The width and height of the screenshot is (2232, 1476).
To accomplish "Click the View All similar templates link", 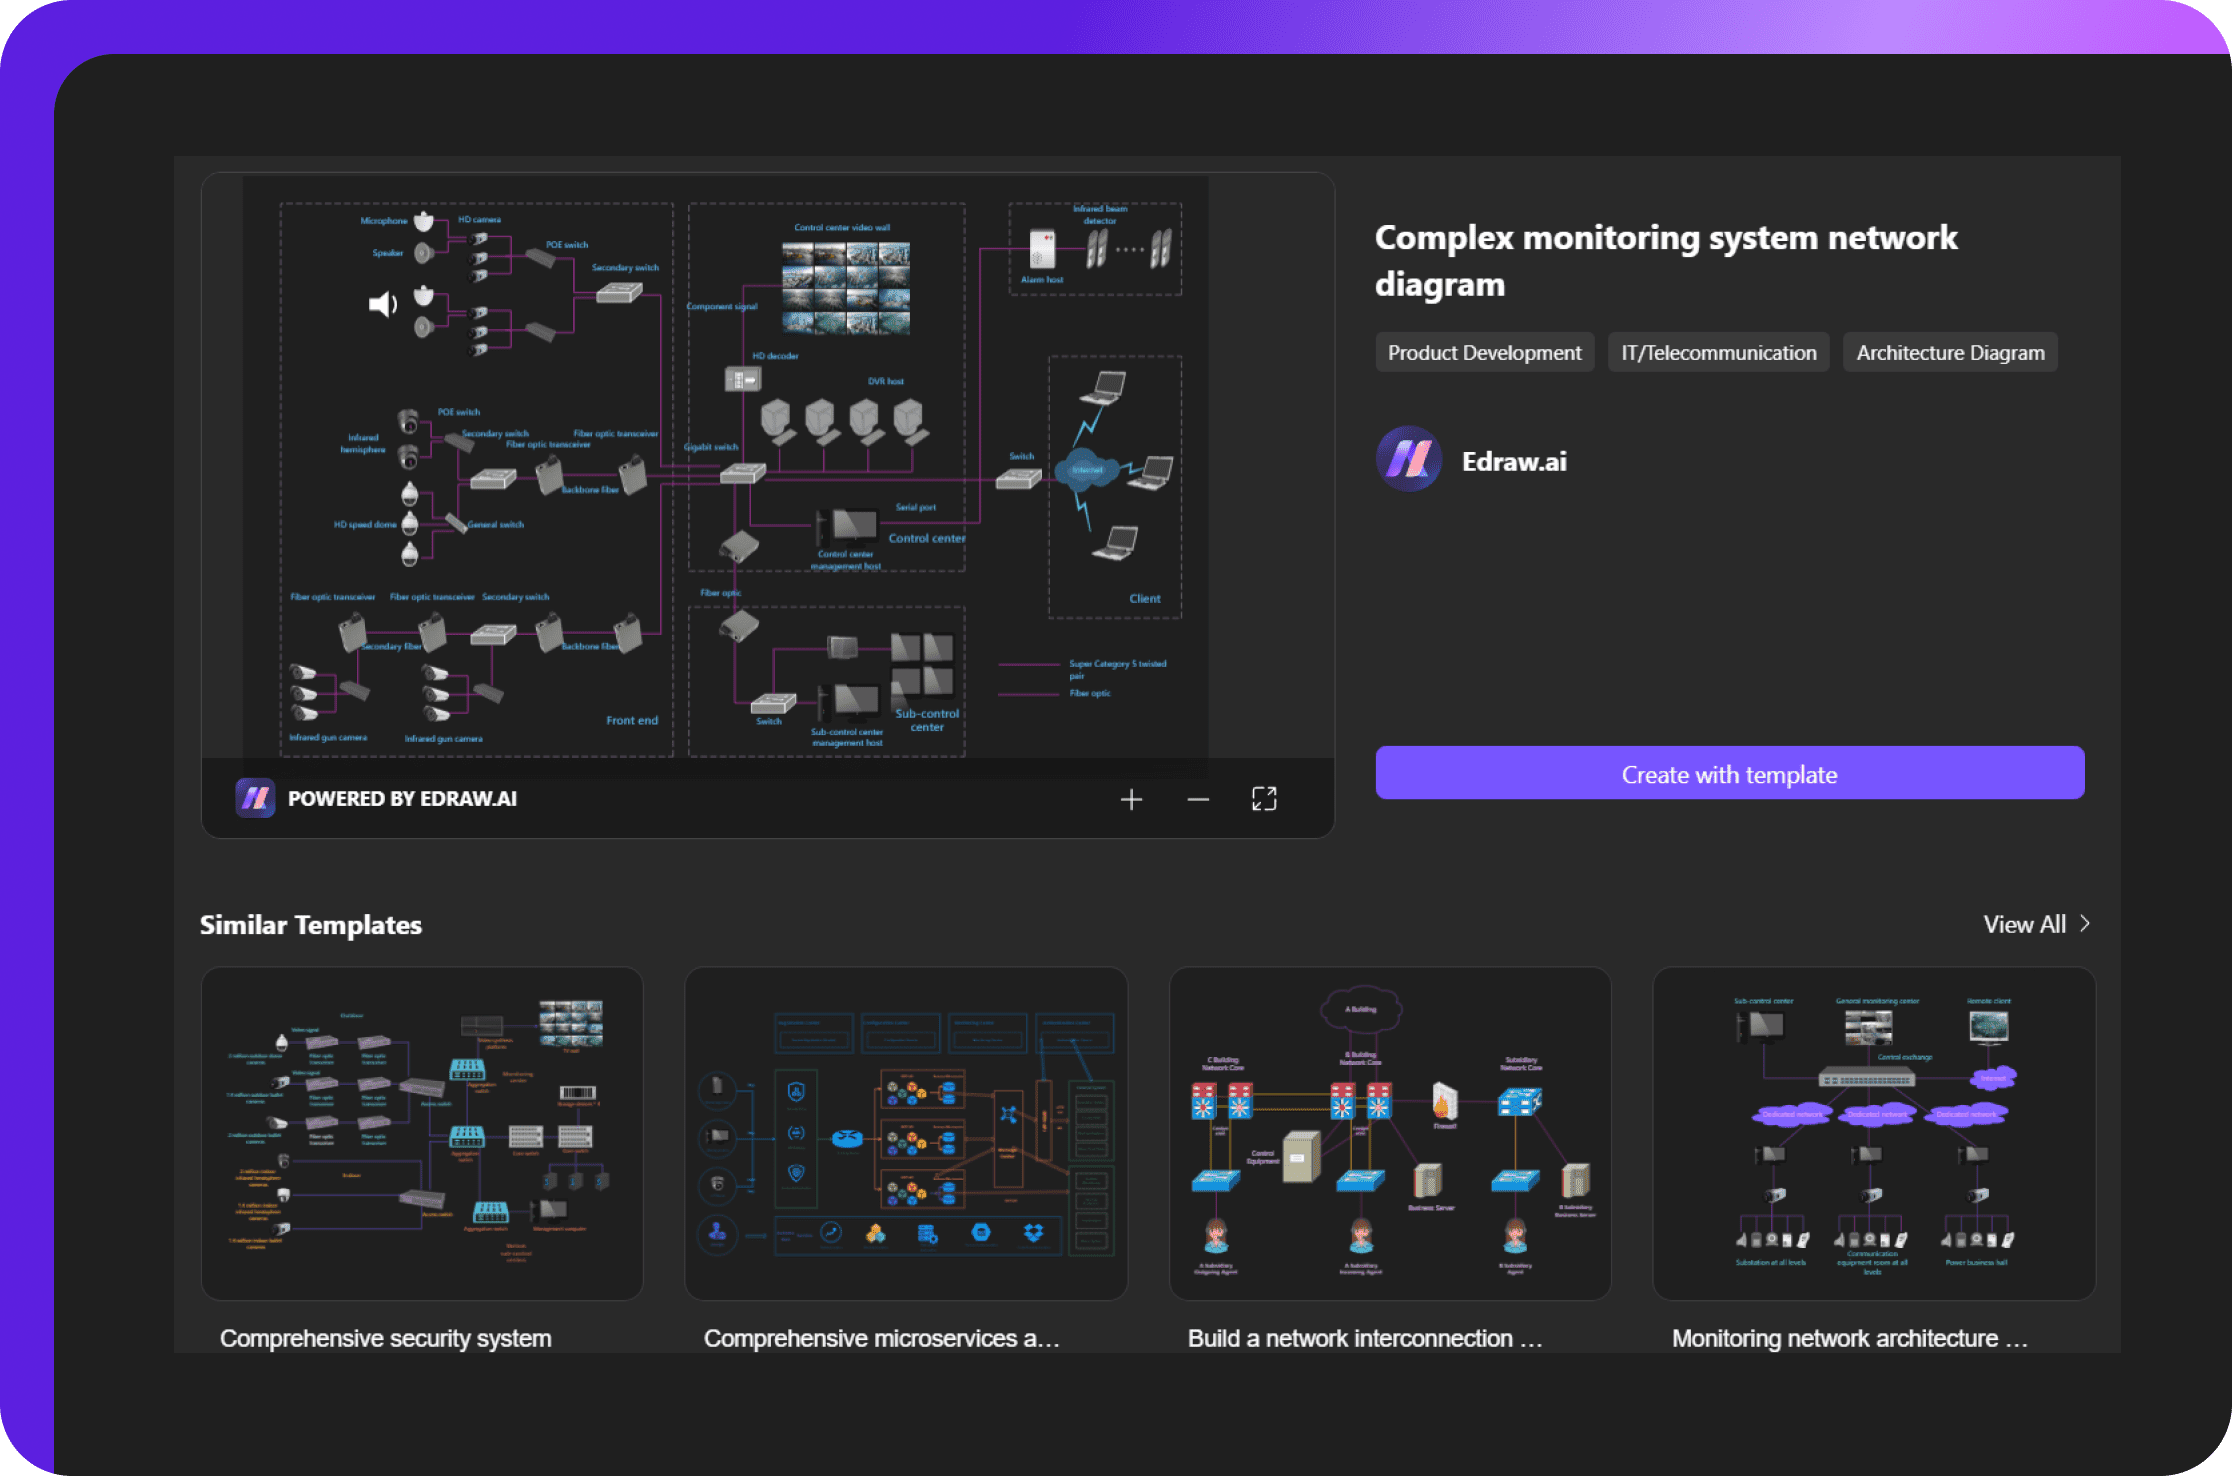I will pyautogui.click(x=2029, y=922).
